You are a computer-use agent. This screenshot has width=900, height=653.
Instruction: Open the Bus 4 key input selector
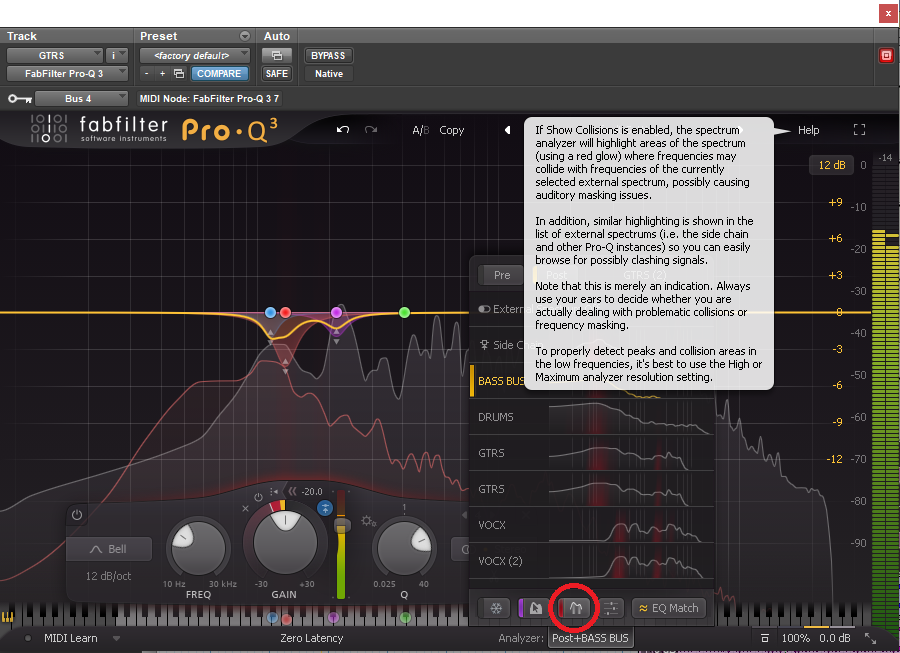(x=81, y=99)
